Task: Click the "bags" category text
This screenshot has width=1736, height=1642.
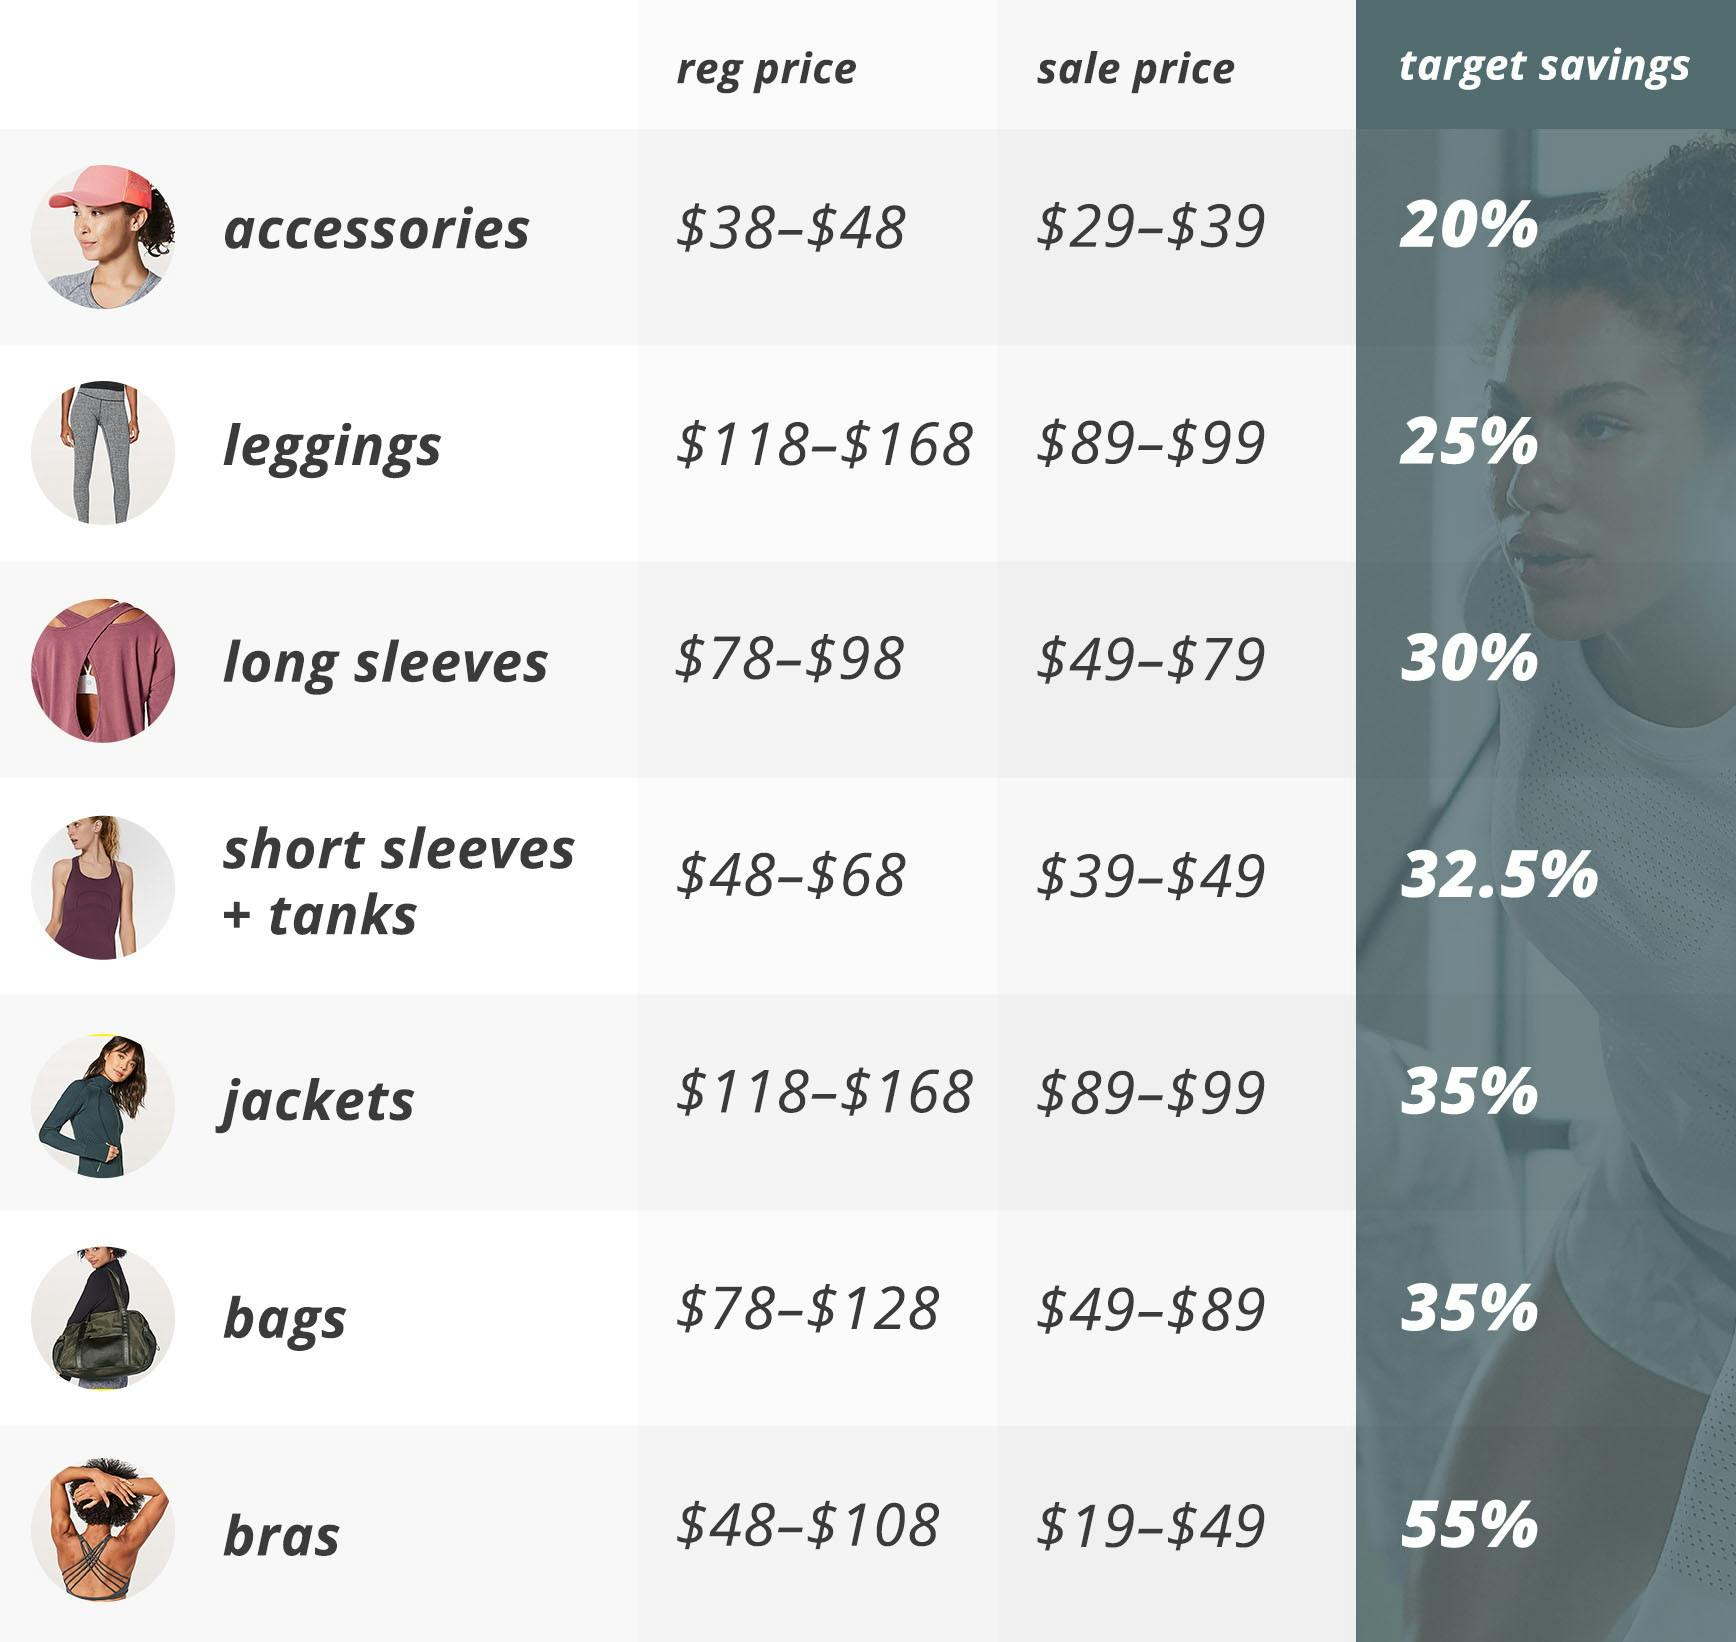Action: [x=284, y=1319]
